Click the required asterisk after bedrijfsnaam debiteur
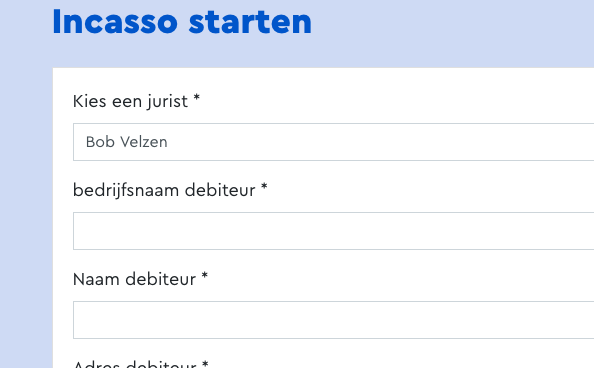Viewport: 594px width, 368px height. (264, 187)
